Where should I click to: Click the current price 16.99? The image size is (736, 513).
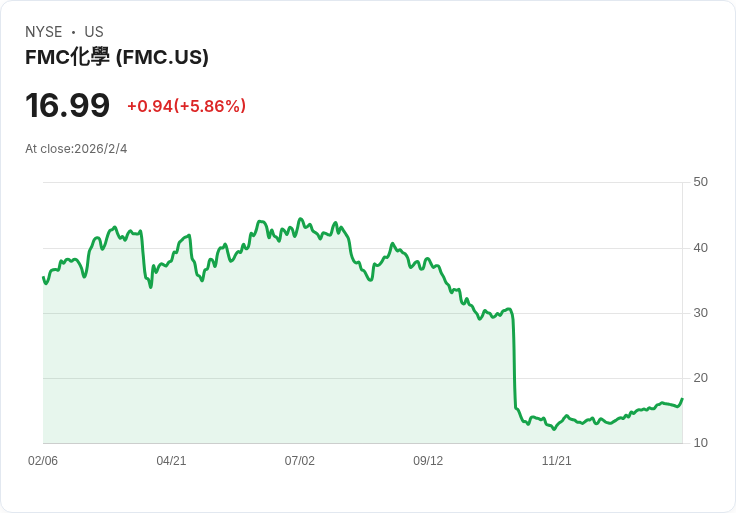[67, 105]
